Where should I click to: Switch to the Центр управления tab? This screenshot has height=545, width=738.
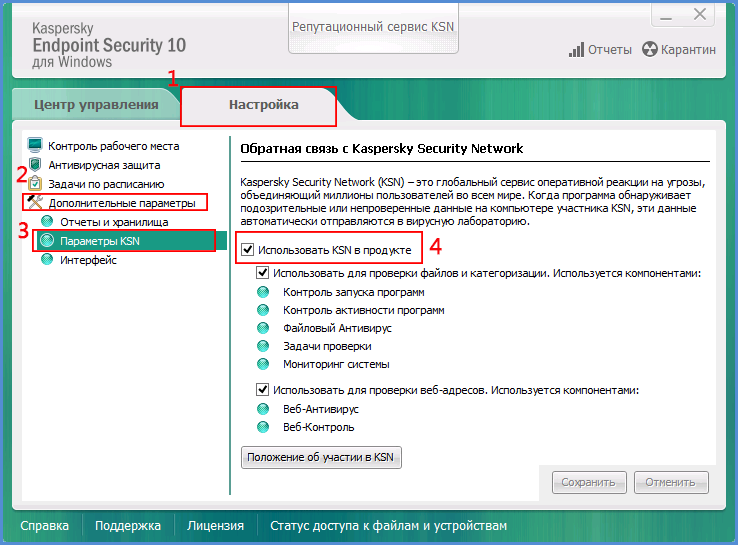(x=96, y=104)
